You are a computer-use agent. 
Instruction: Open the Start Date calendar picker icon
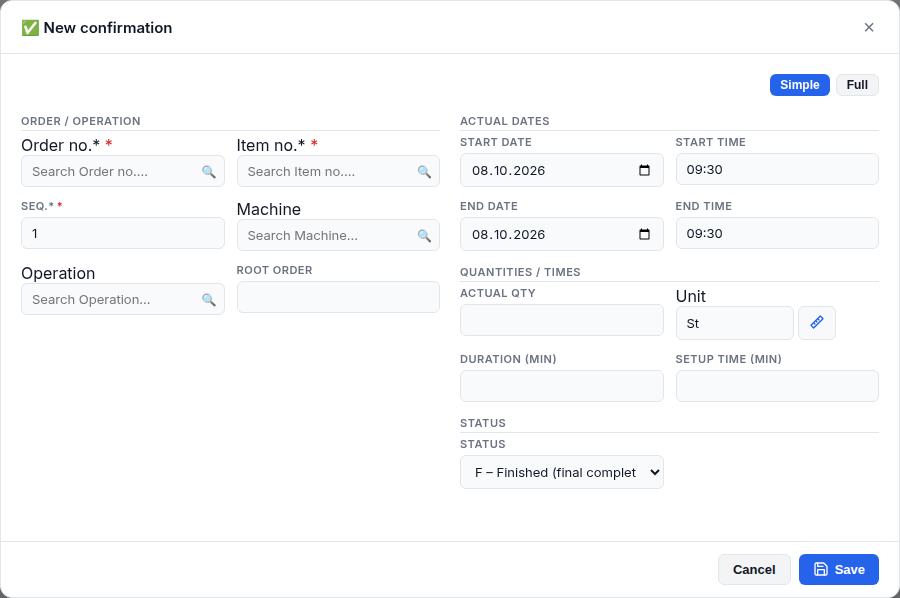644,170
